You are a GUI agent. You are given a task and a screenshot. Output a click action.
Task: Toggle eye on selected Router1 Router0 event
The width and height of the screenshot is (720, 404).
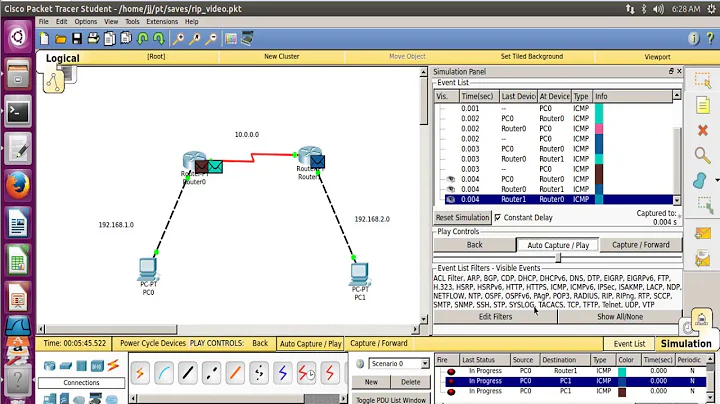point(450,199)
